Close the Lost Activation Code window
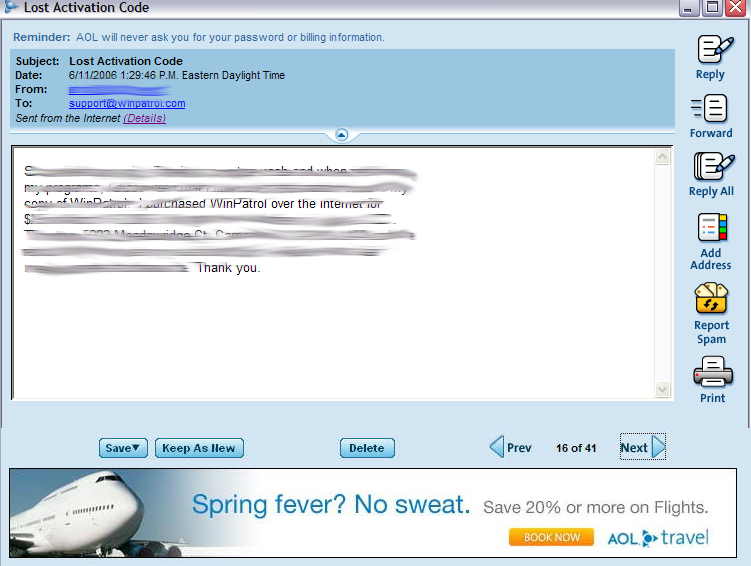 coord(736,8)
